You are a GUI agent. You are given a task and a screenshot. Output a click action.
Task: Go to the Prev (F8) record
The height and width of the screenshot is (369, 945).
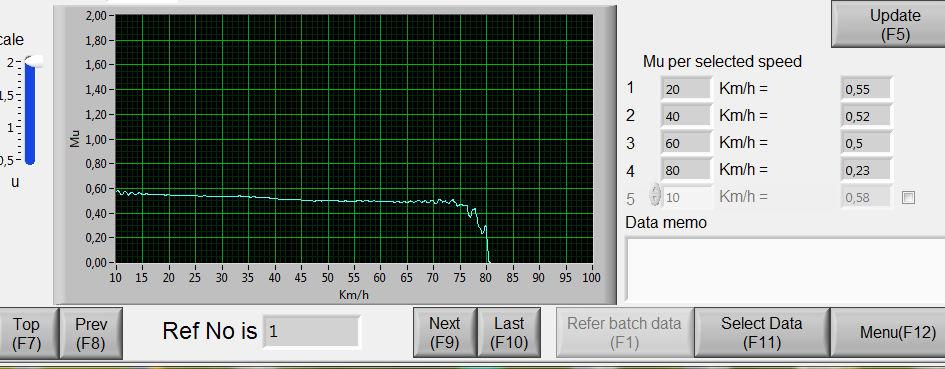coord(91,333)
